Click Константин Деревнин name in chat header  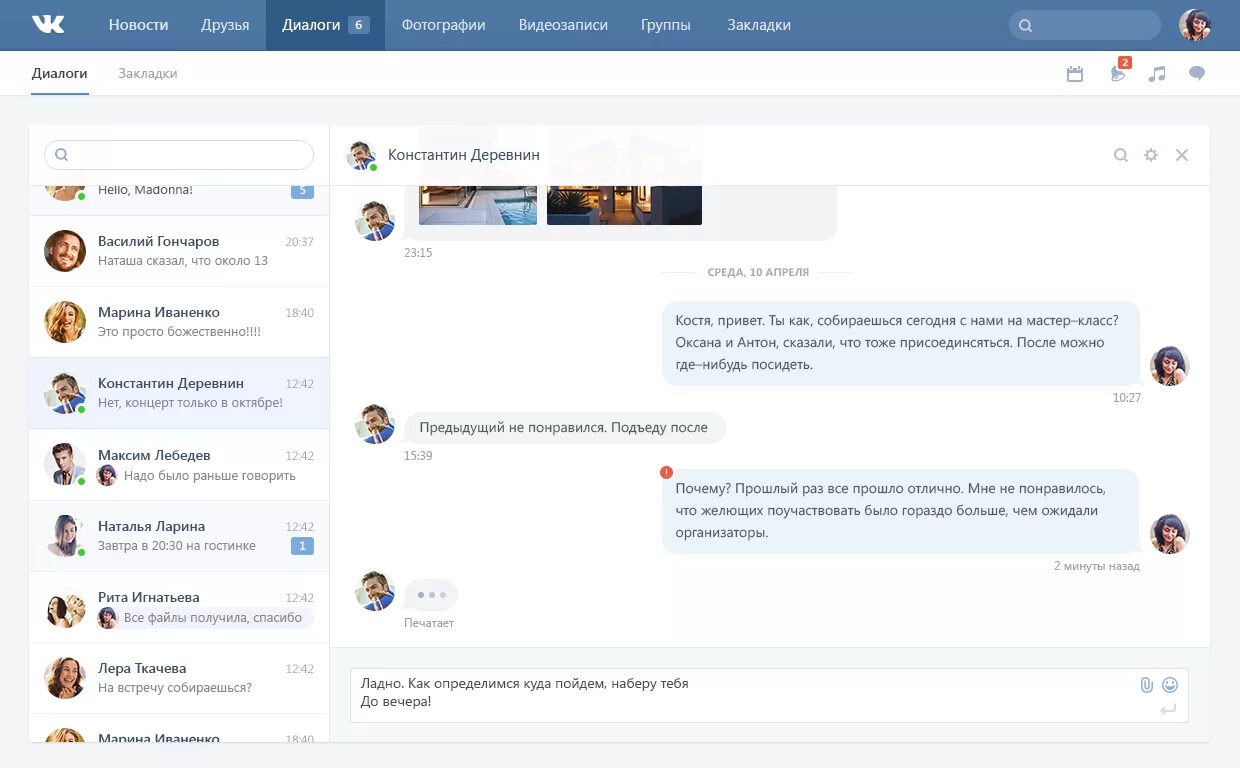click(464, 155)
